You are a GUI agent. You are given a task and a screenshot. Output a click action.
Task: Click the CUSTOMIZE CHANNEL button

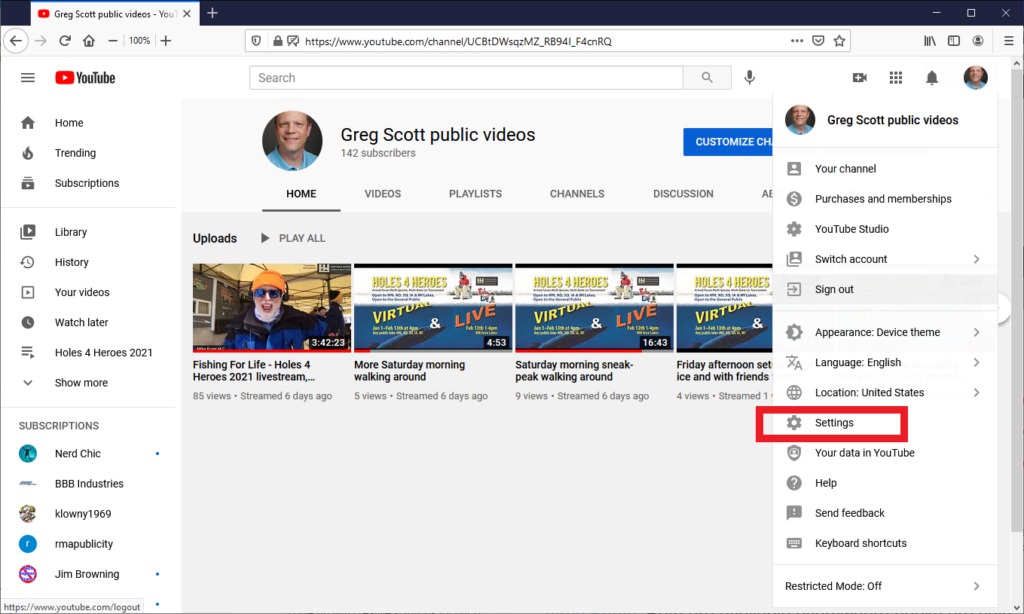click(x=728, y=142)
